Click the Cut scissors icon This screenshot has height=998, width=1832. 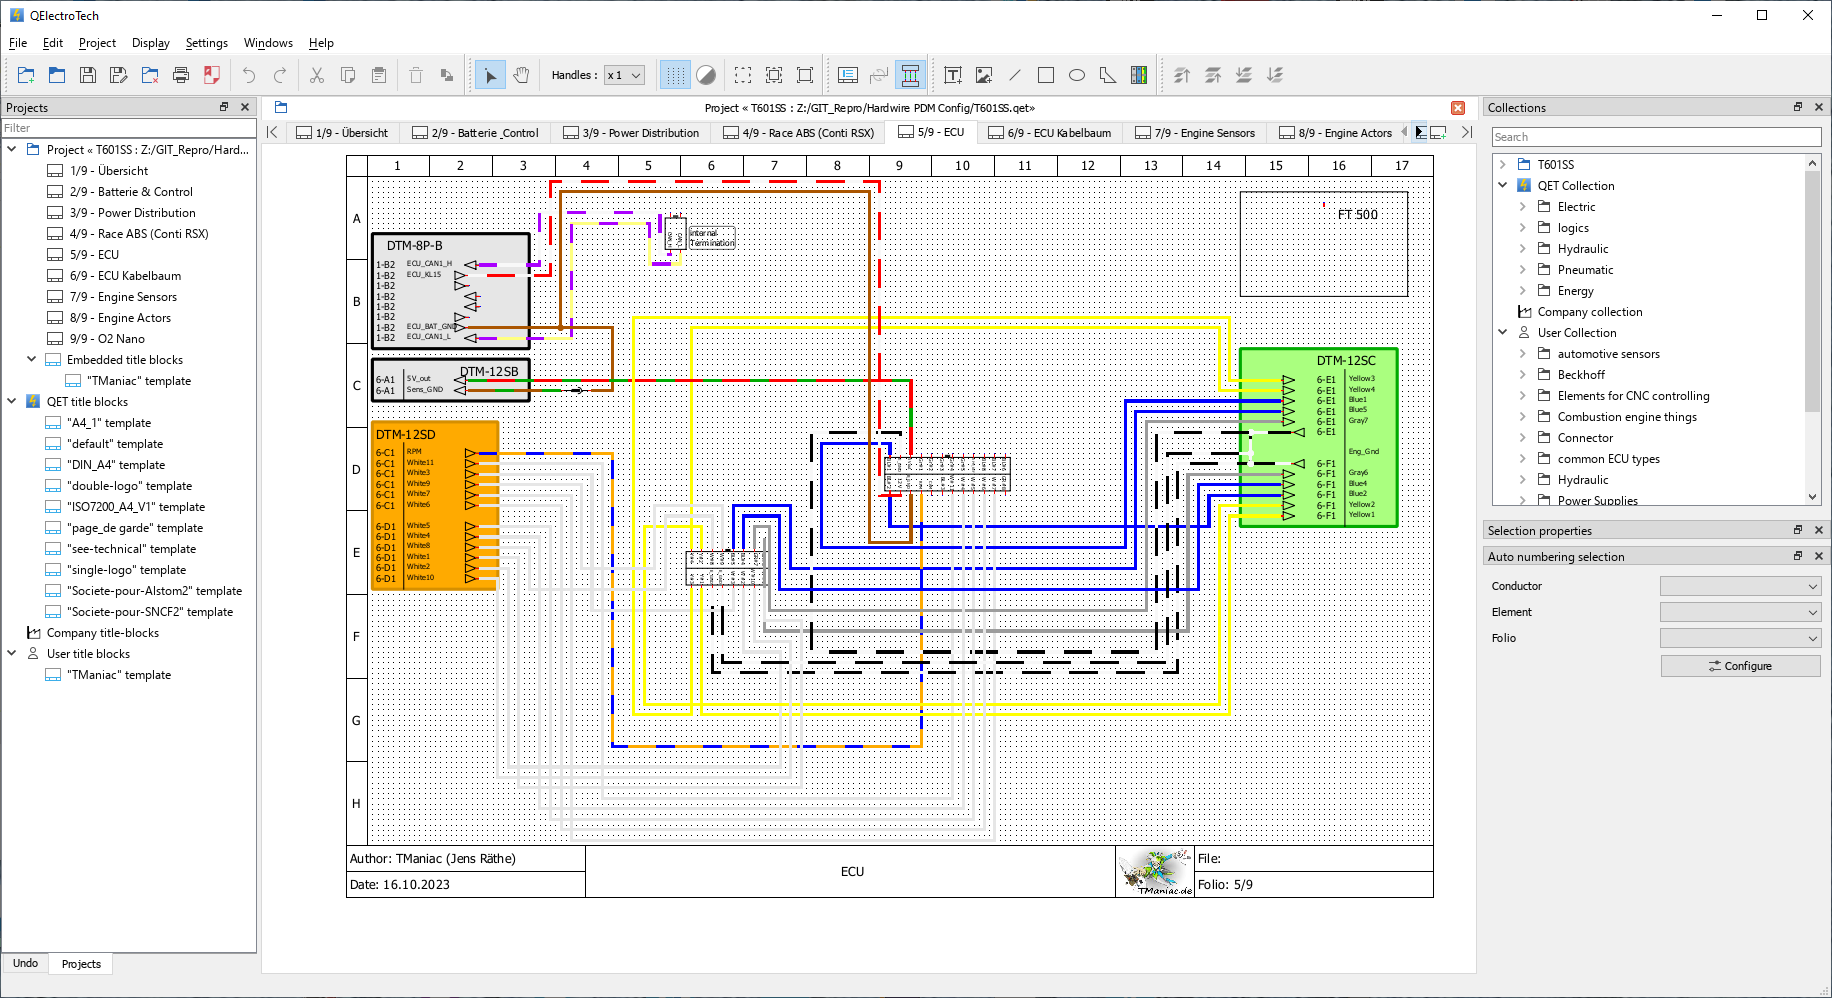click(x=317, y=75)
